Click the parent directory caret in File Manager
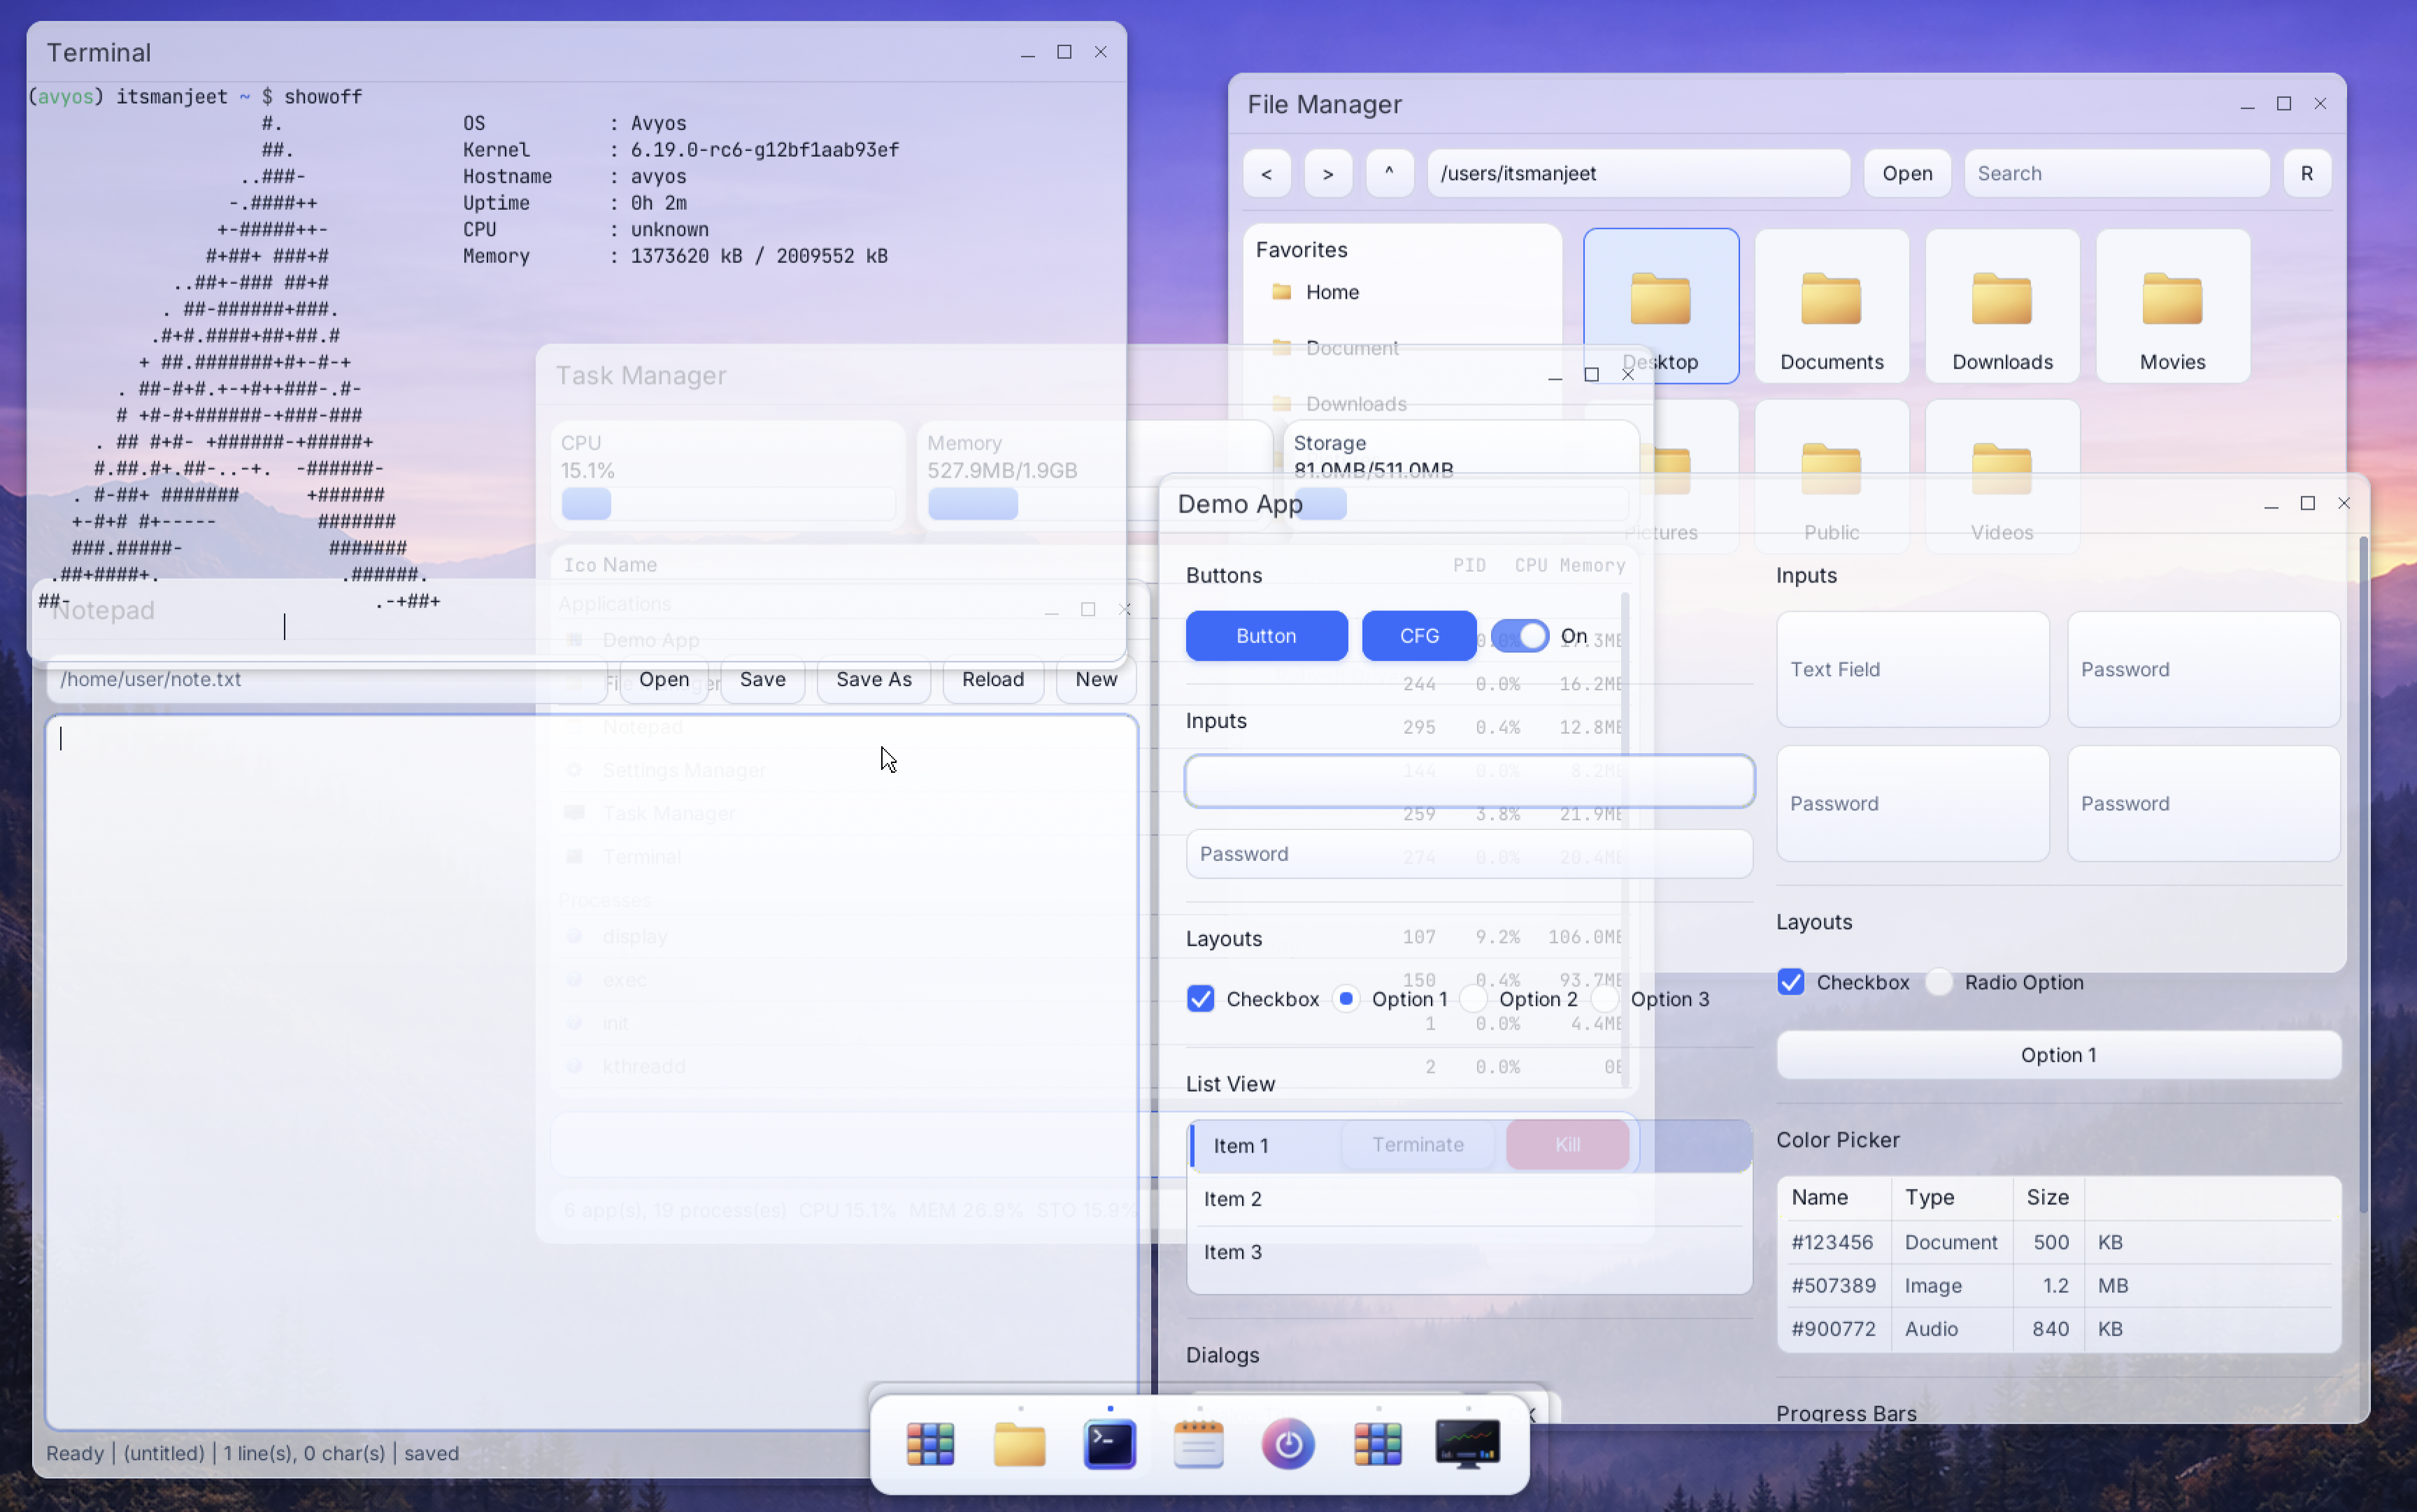The height and width of the screenshot is (1512, 2417). (1389, 173)
